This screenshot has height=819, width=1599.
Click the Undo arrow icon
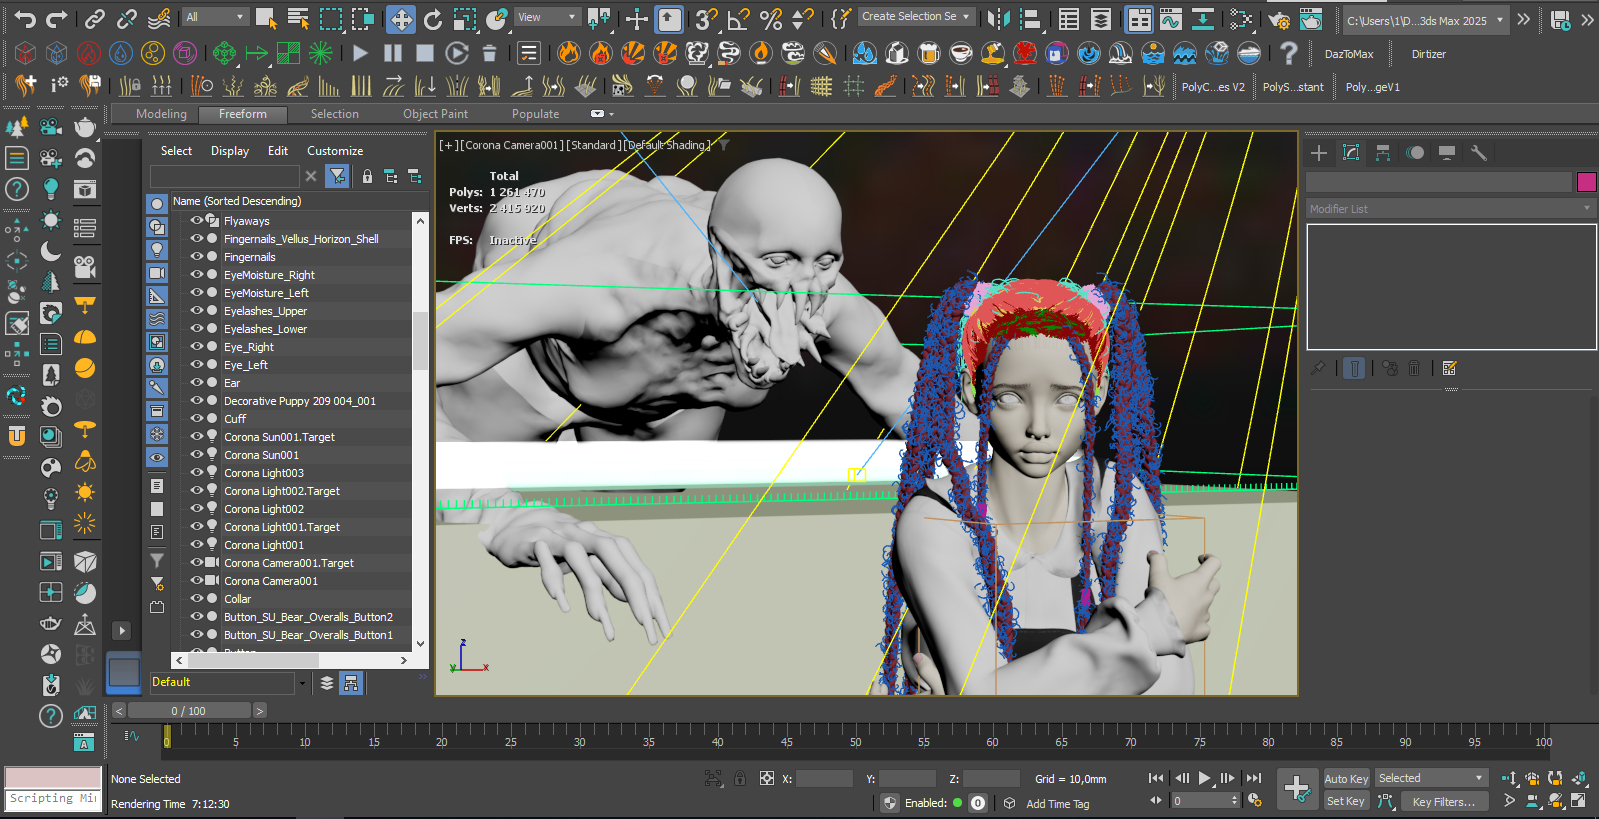25,18
